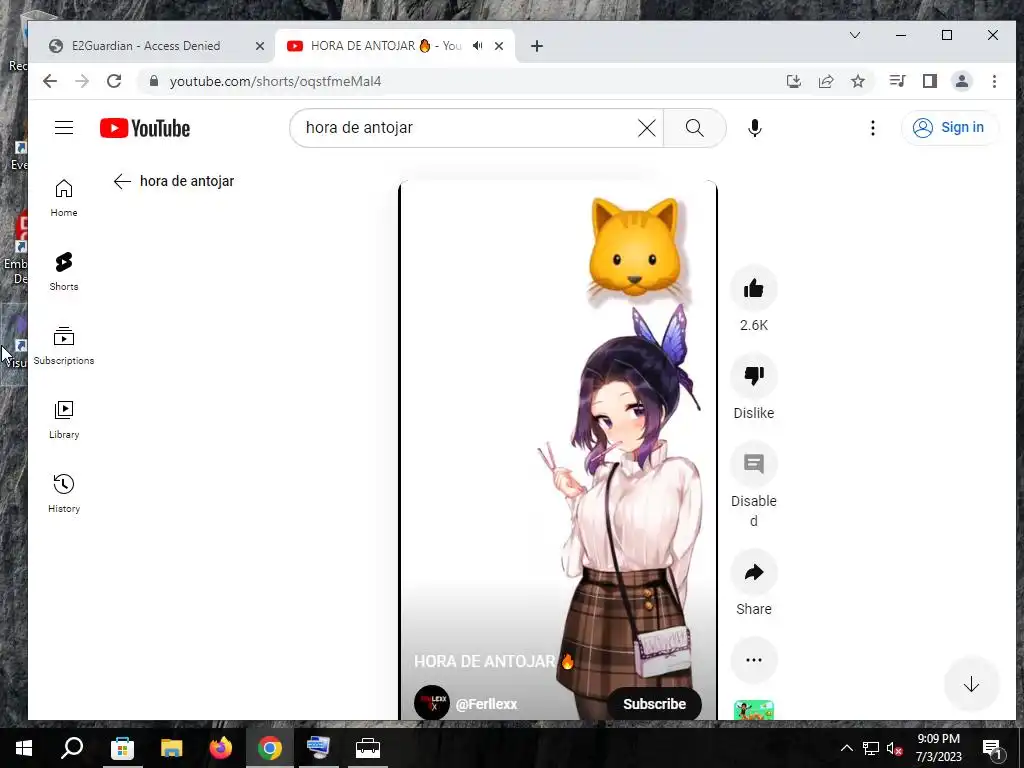The height and width of the screenshot is (768, 1024).
Task: Share this page icon in address bar
Action: click(826, 81)
